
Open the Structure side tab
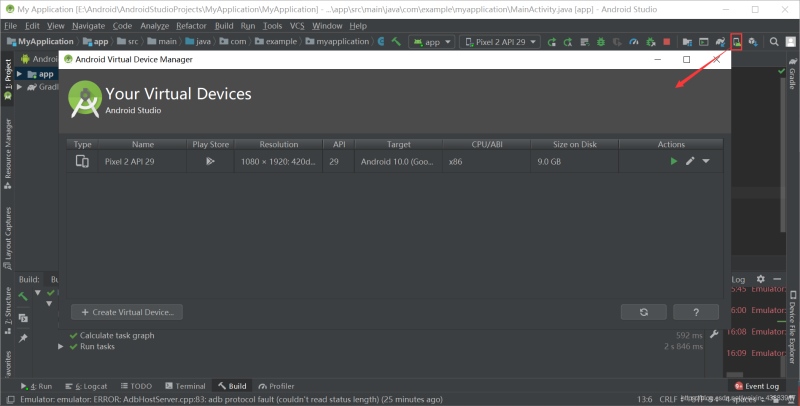click(x=8, y=310)
